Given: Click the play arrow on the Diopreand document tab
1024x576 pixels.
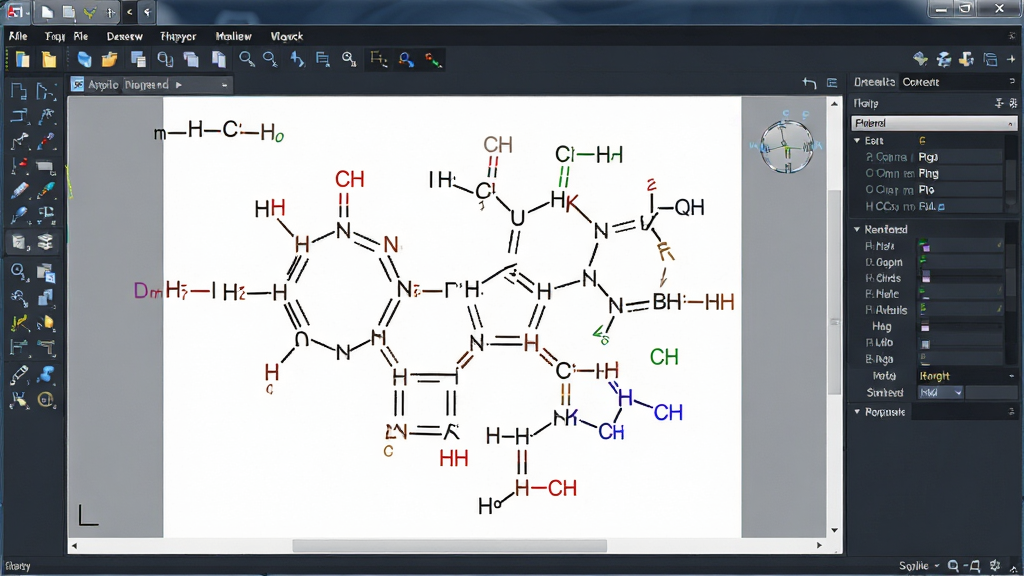Looking at the screenshot, I should coord(178,85).
